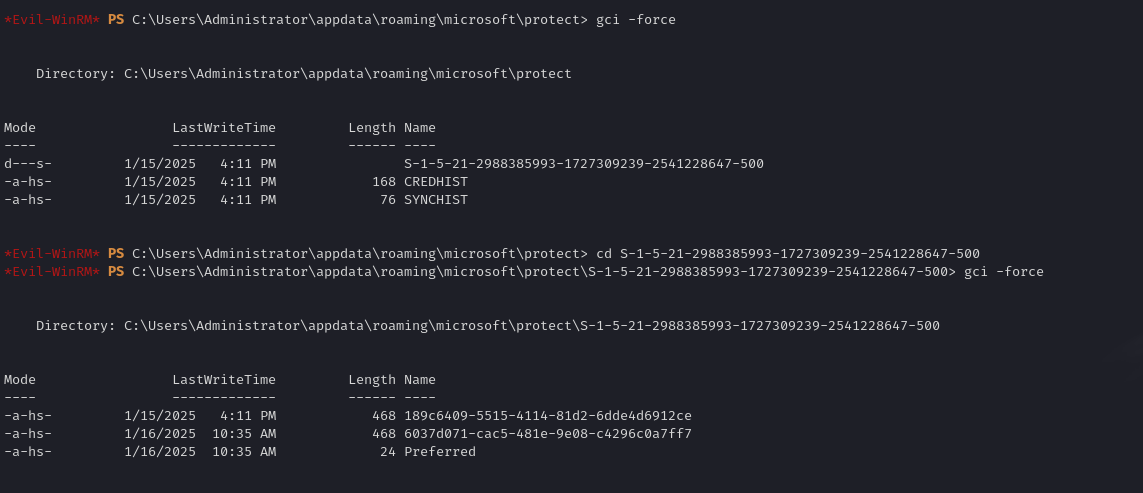This screenshot has width=1143, height=493.
Task: Click the cd S-1-5-21 command text
Action: click(787, 254)
